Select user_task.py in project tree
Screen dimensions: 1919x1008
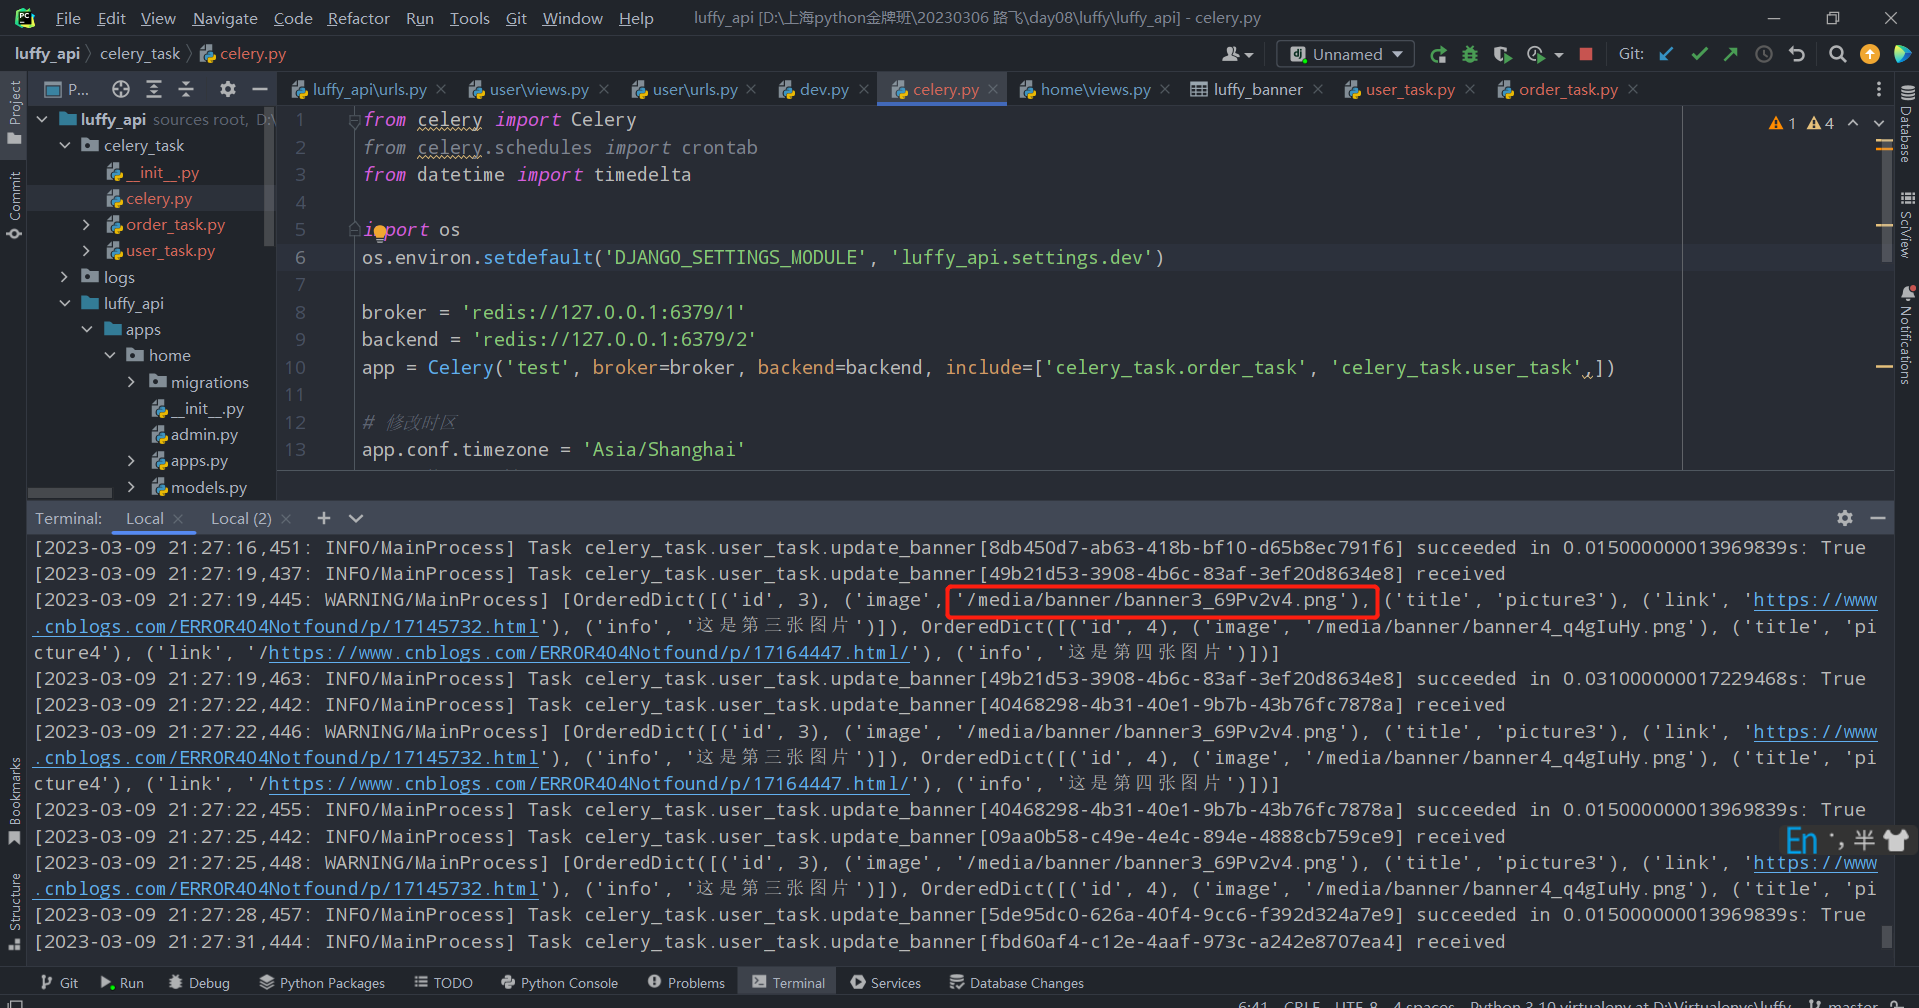[170, 251]
